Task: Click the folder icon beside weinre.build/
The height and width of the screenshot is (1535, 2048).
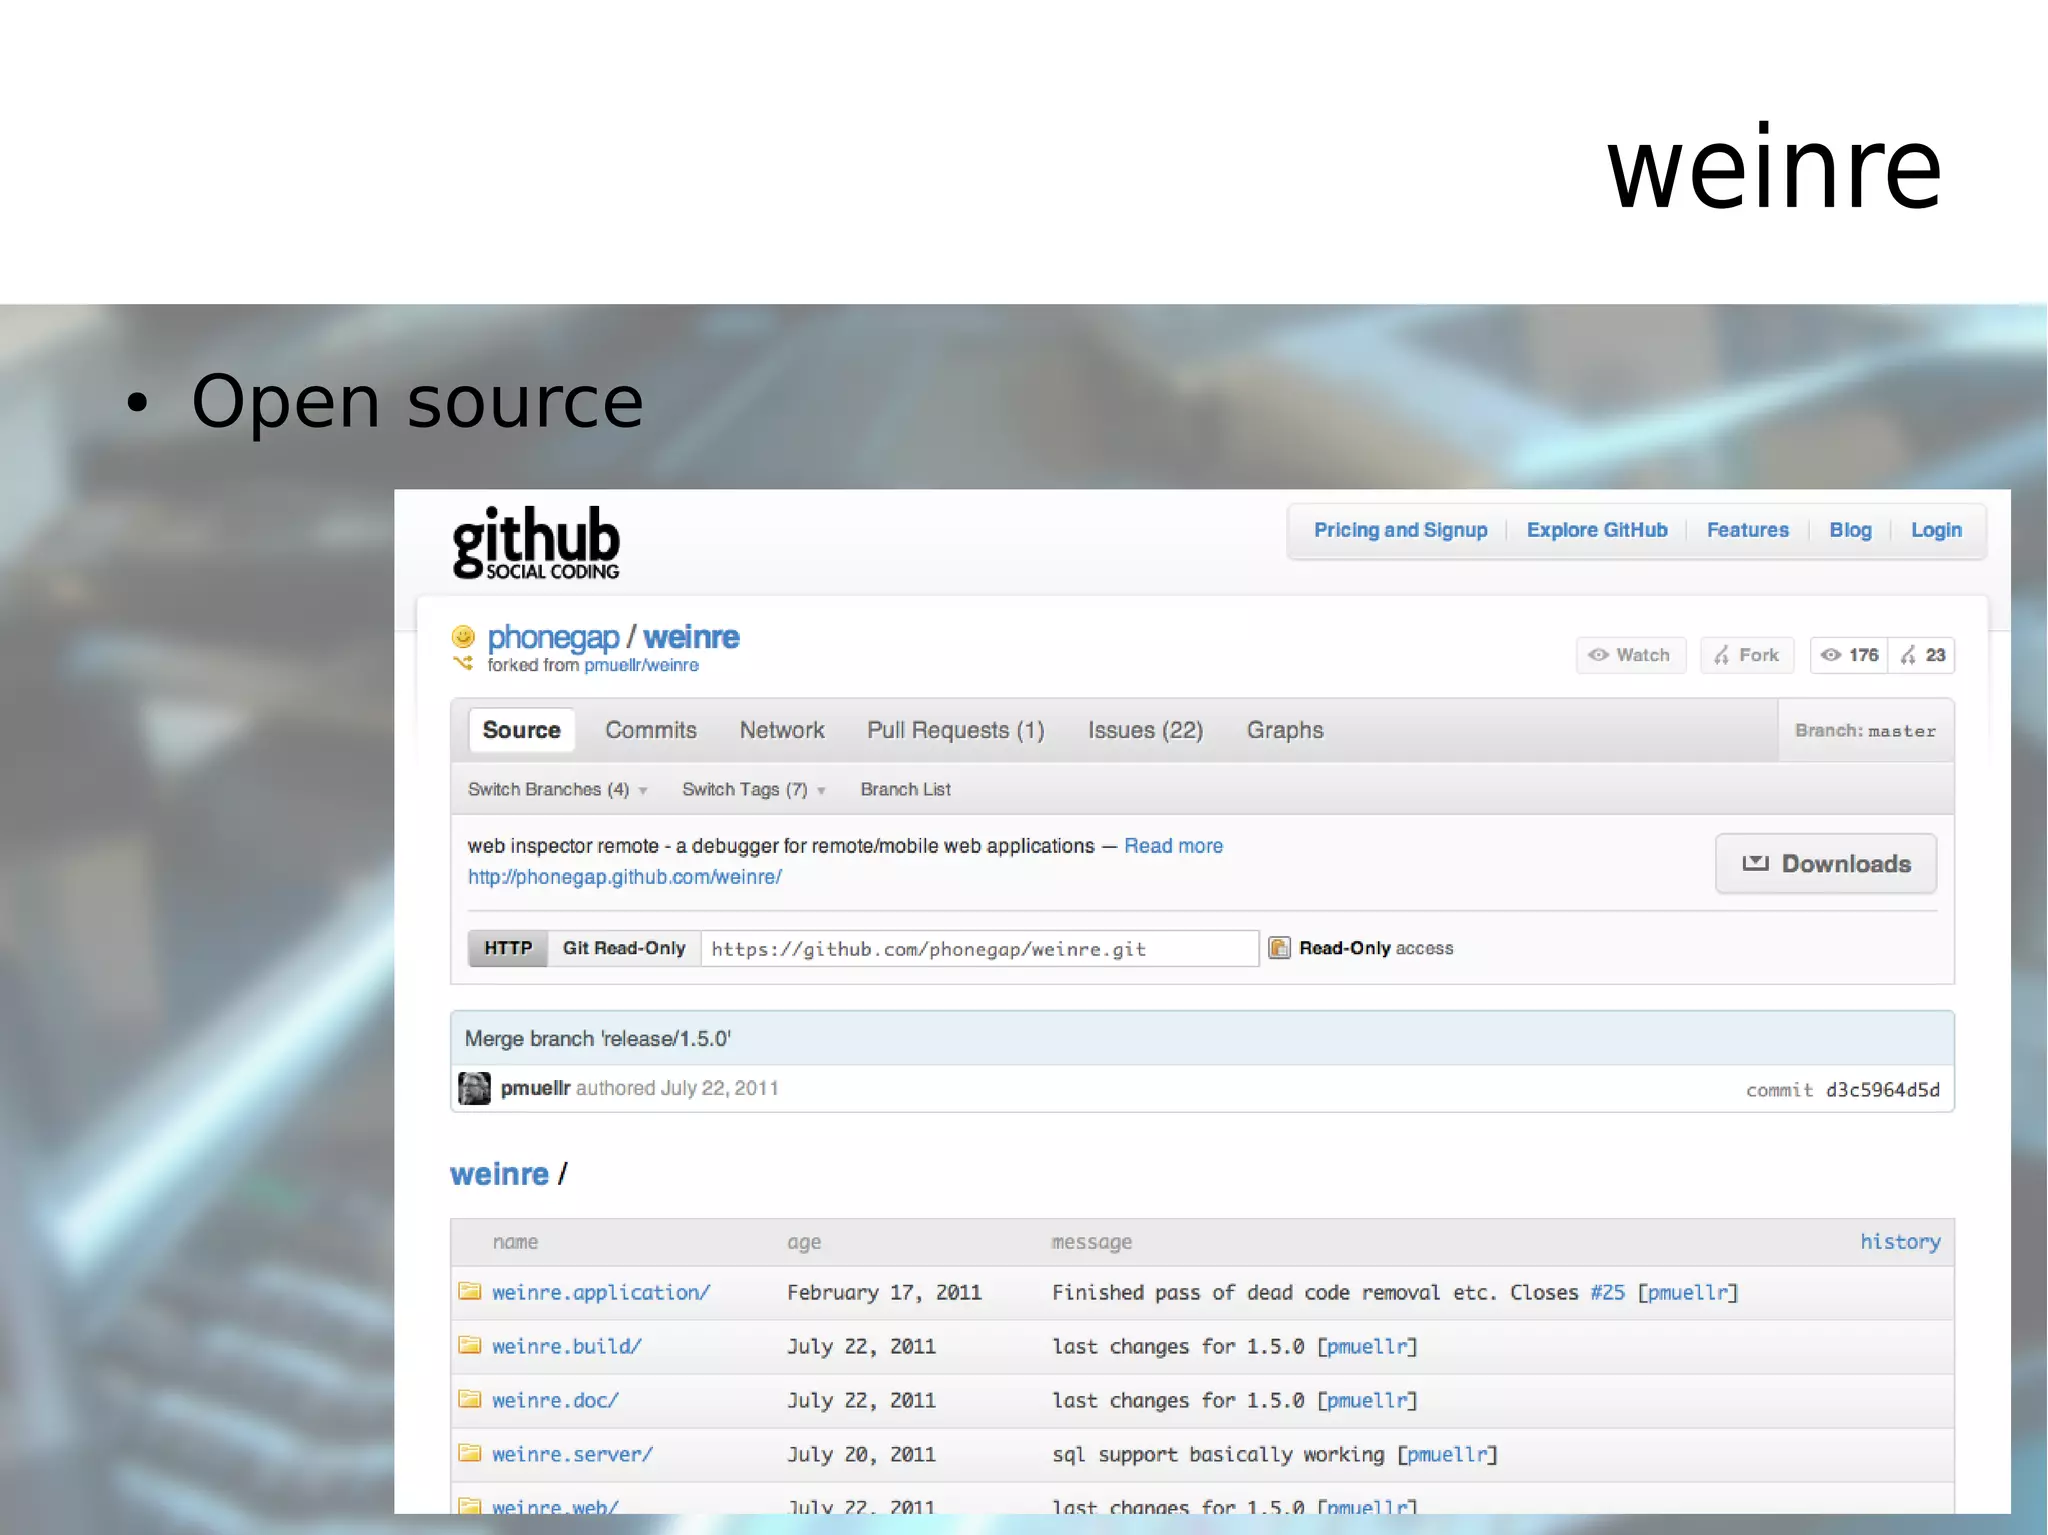Action: click(x=470, y=1345)
